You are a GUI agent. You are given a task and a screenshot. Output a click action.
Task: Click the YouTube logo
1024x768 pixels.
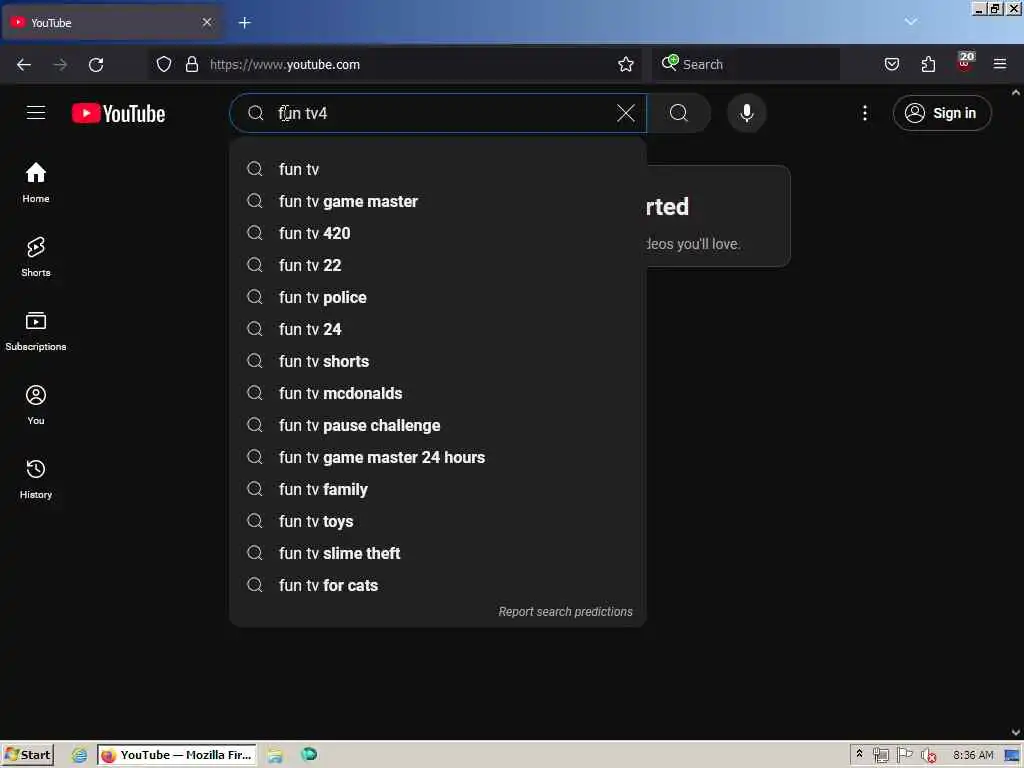point(118,113)
